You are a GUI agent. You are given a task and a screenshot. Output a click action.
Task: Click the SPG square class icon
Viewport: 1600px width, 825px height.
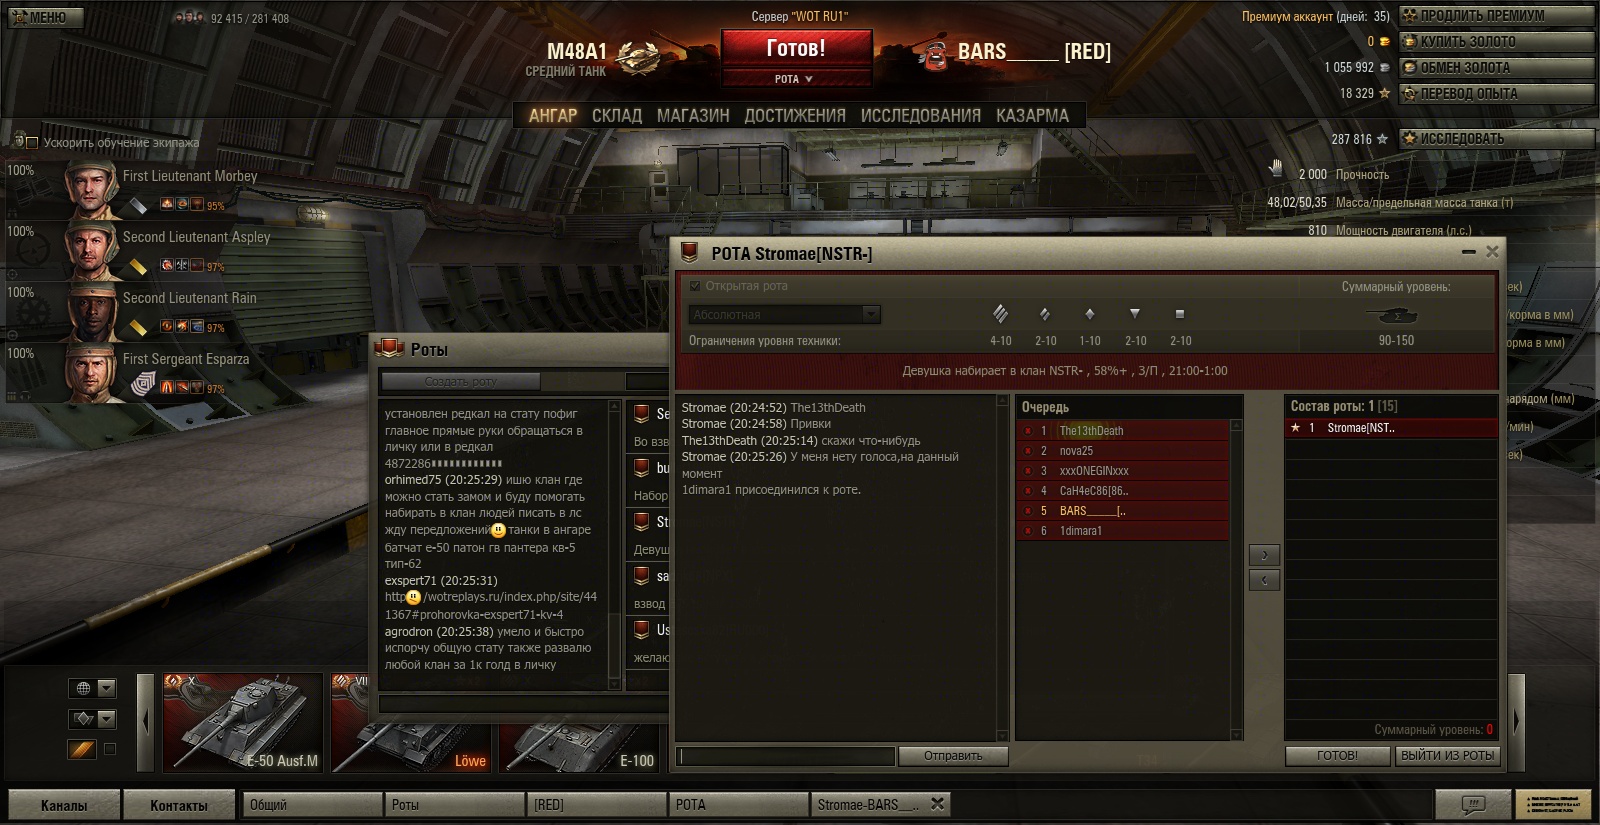1180,314
